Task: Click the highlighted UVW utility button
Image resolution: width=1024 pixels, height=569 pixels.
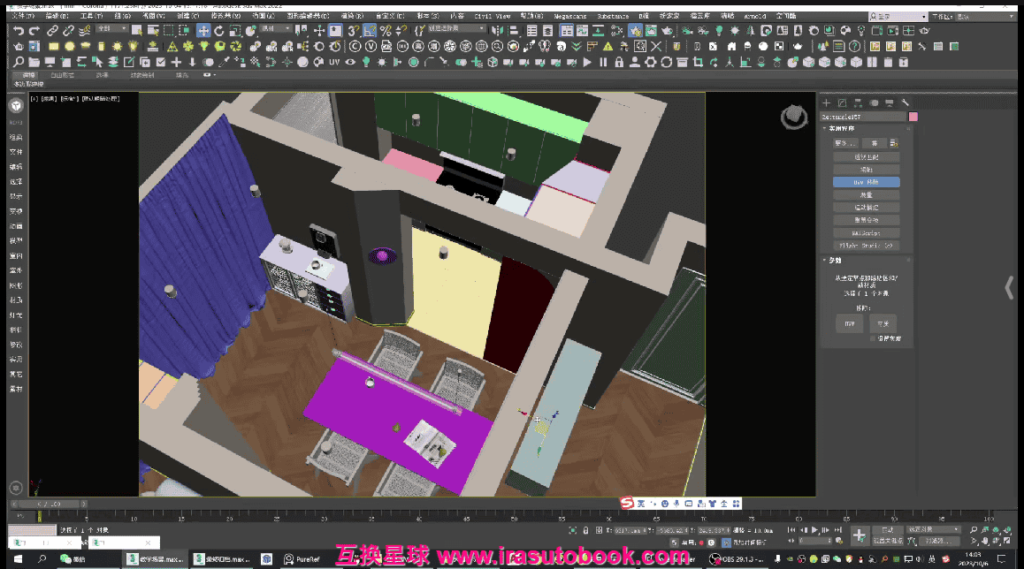Action: tap(866, 182)
